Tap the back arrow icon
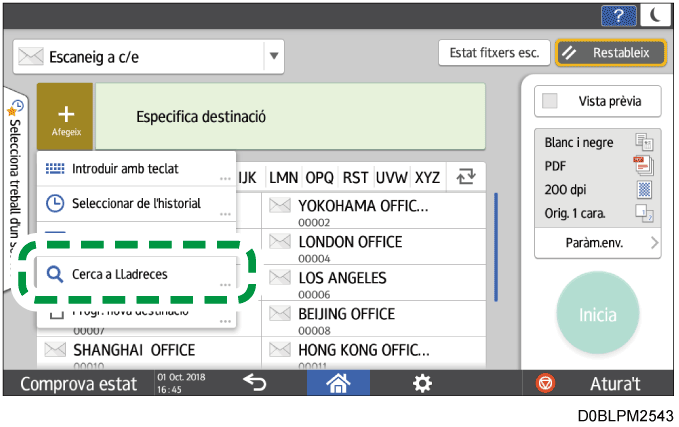 pyautogui.click(x=254, y=382)
